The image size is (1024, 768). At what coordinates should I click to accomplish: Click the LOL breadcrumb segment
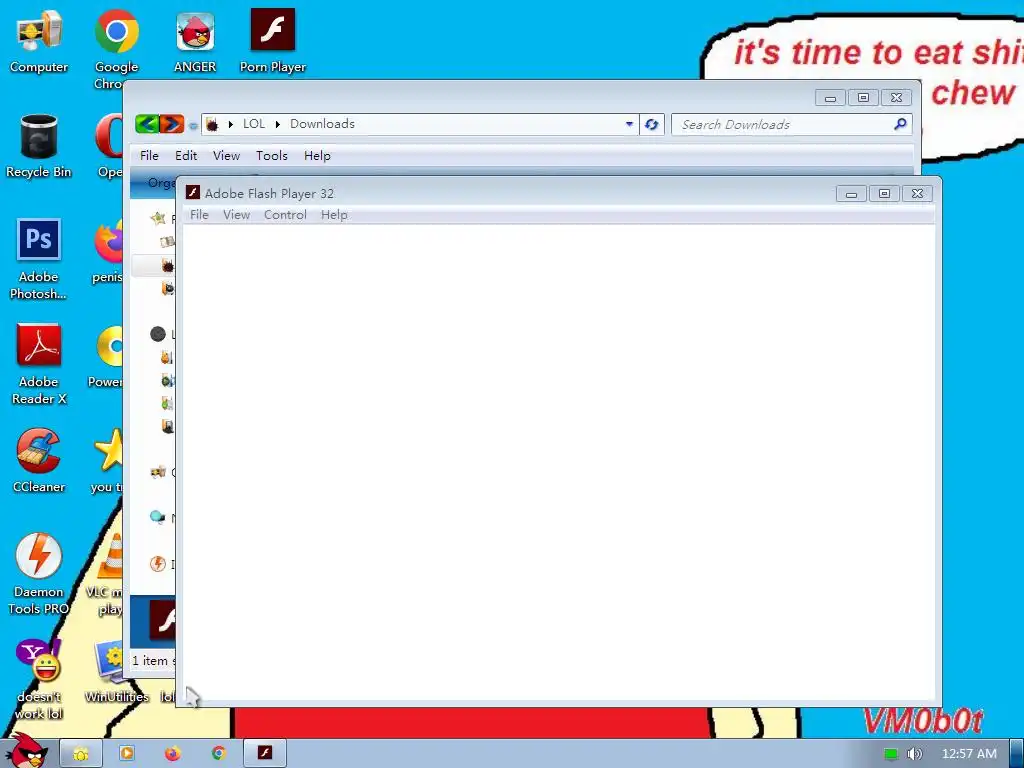pos(254,123)
